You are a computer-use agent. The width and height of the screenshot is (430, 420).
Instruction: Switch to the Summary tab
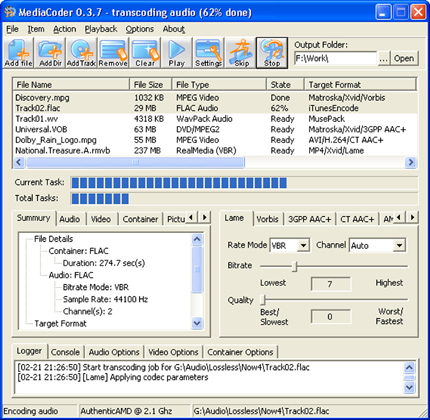click(x=33, y=218)
